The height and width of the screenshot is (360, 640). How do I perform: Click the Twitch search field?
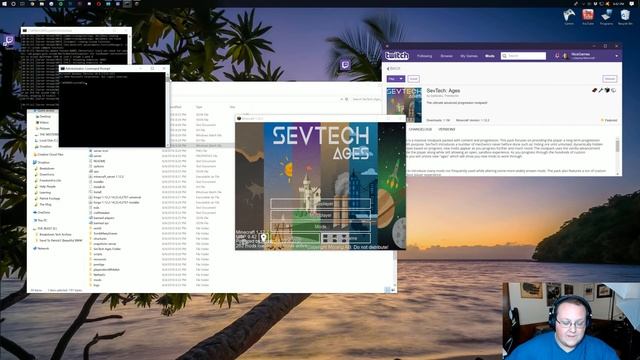click(523, 56)
